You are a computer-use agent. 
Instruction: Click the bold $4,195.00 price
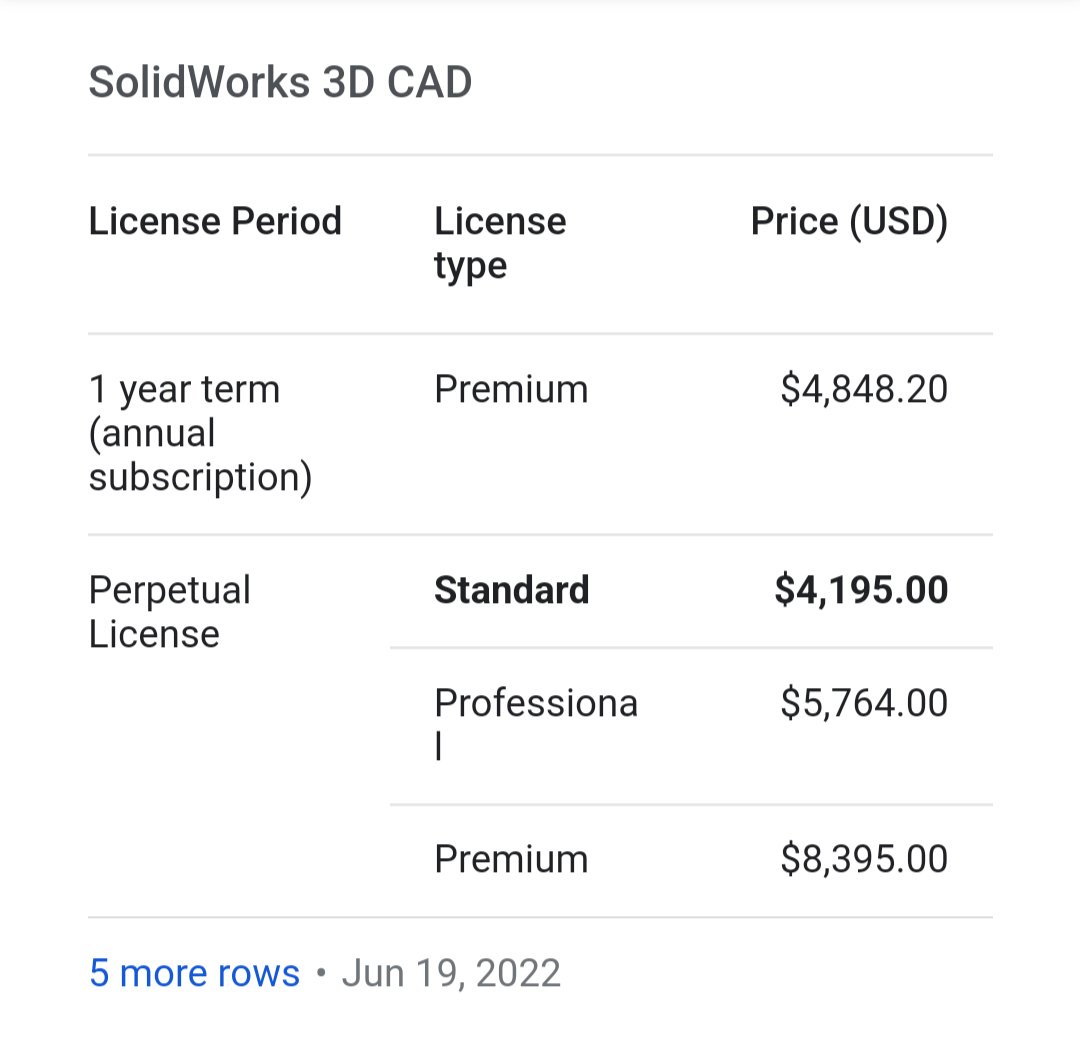[862, 590]
